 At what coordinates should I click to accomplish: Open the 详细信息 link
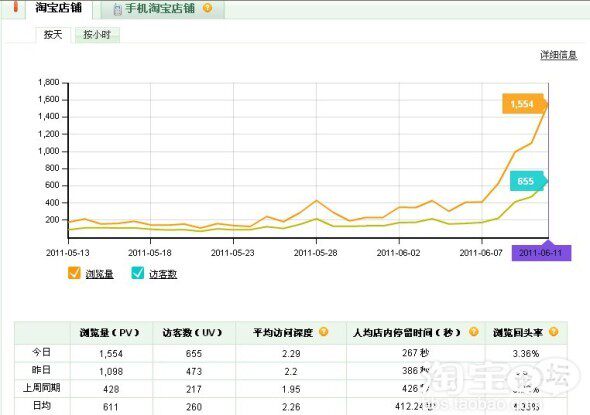[x=558, y=55]
